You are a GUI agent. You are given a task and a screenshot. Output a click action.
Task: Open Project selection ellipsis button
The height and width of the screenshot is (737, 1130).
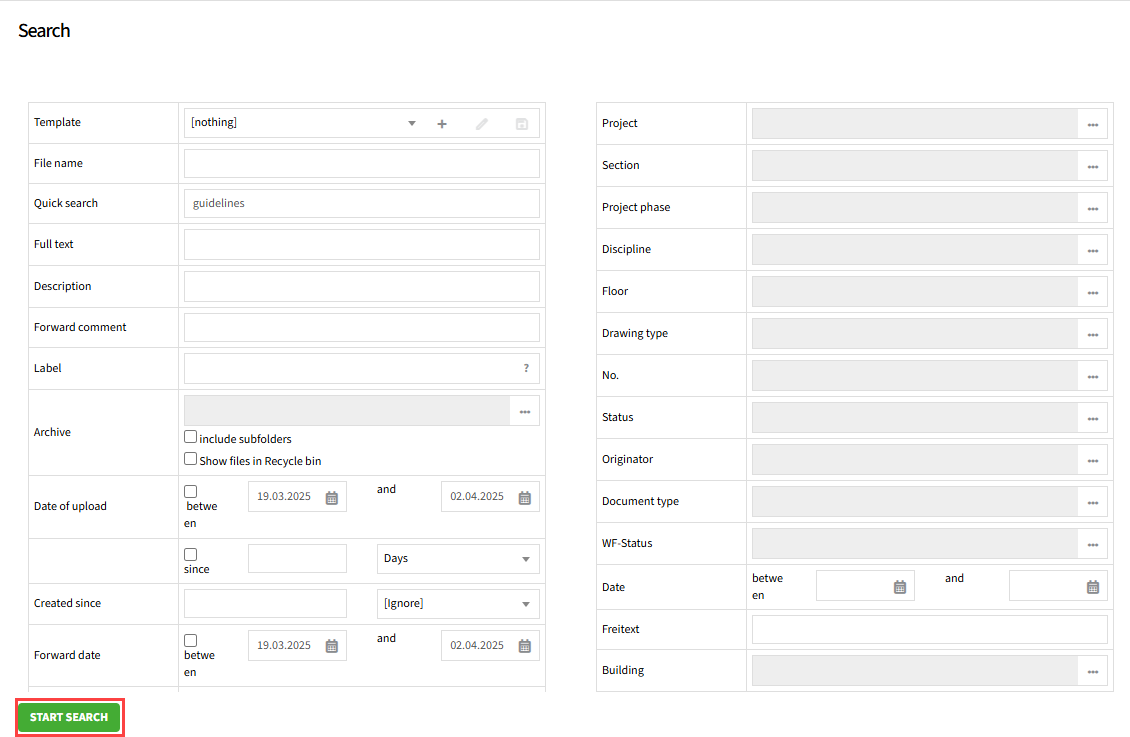pos(1092,124)
